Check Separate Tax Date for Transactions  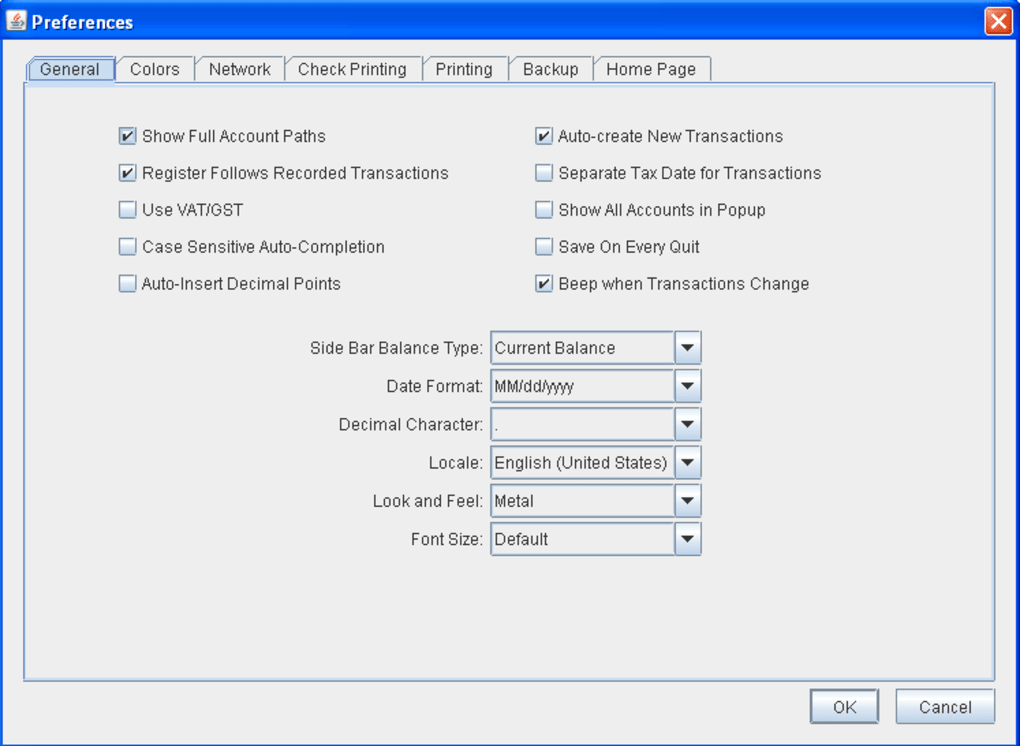tap(544, 173)
